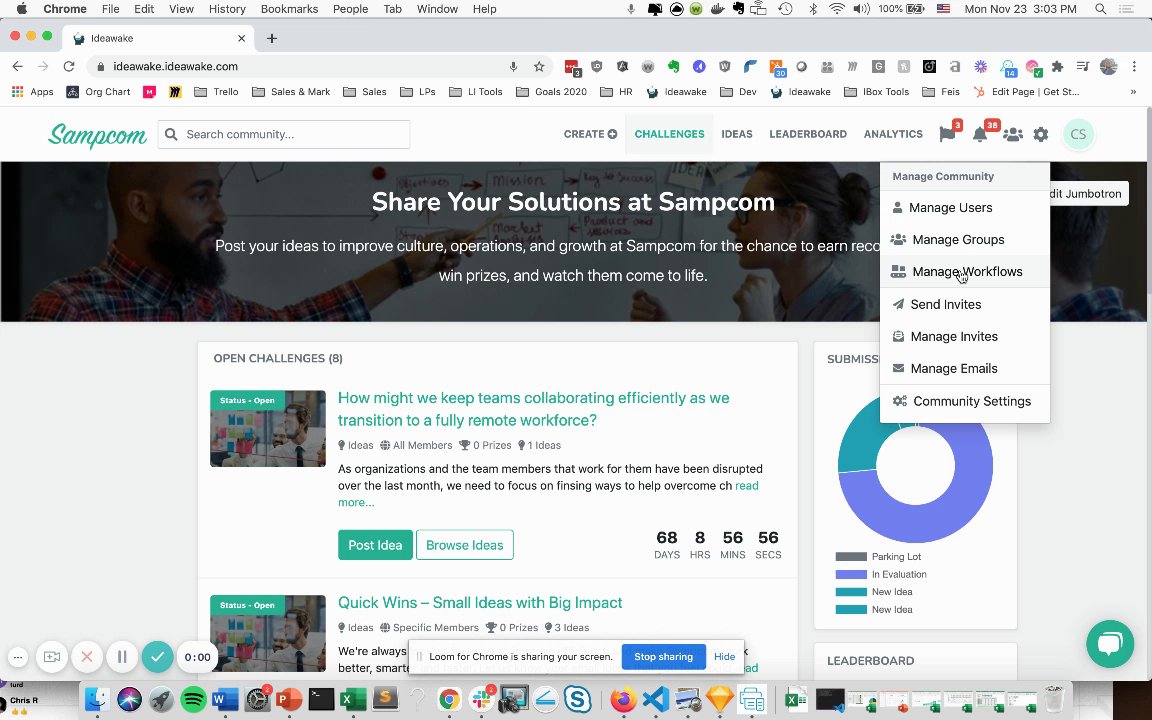Toggle the In Evaluation legend swatch
This screenshot has height=720, width=1152.
click(x=851, y=575)
